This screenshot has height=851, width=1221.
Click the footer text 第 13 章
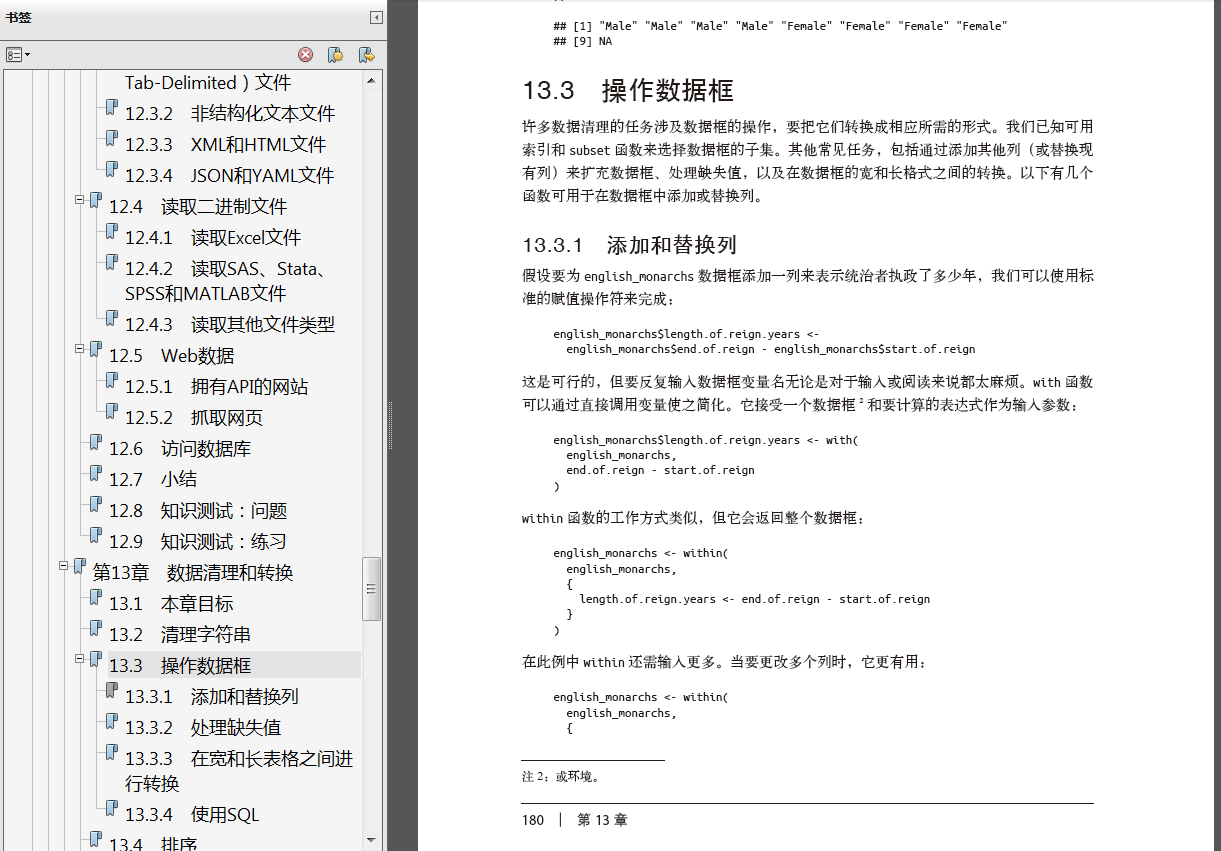(x=602, y=820)
